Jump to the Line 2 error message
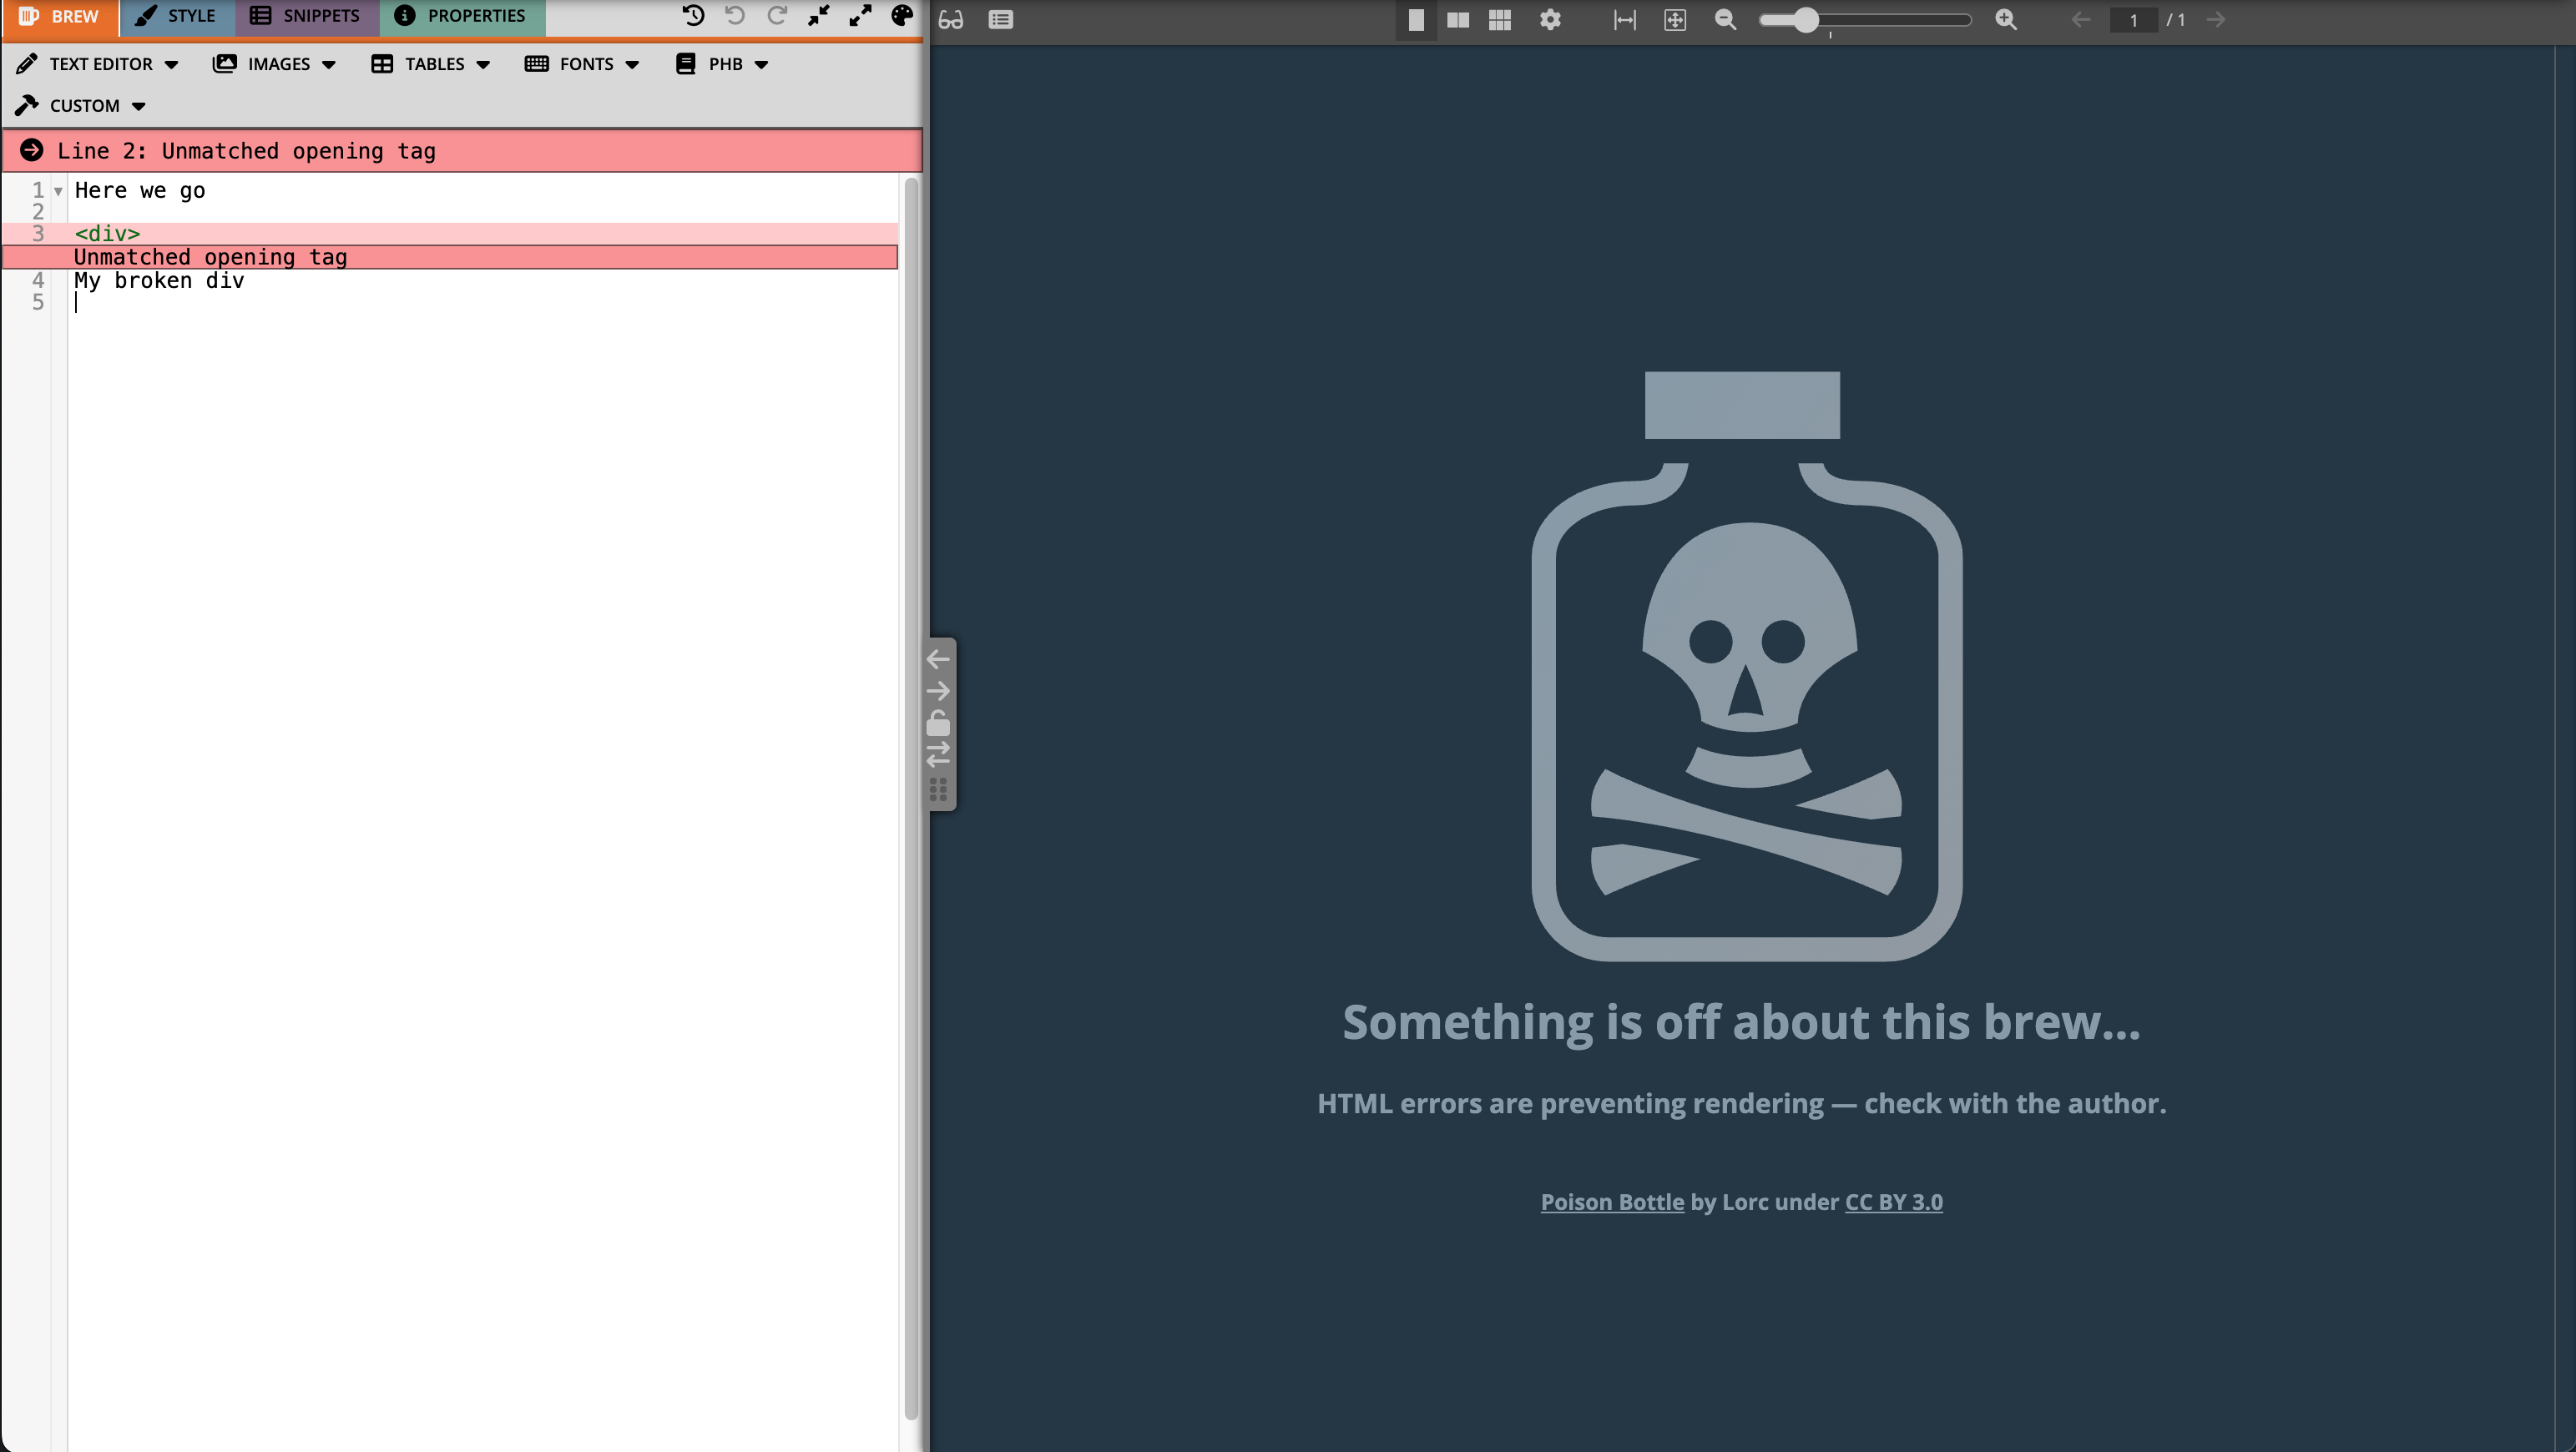The width and height of the screenshot is (2576, 1452). (x=246, y=151)
